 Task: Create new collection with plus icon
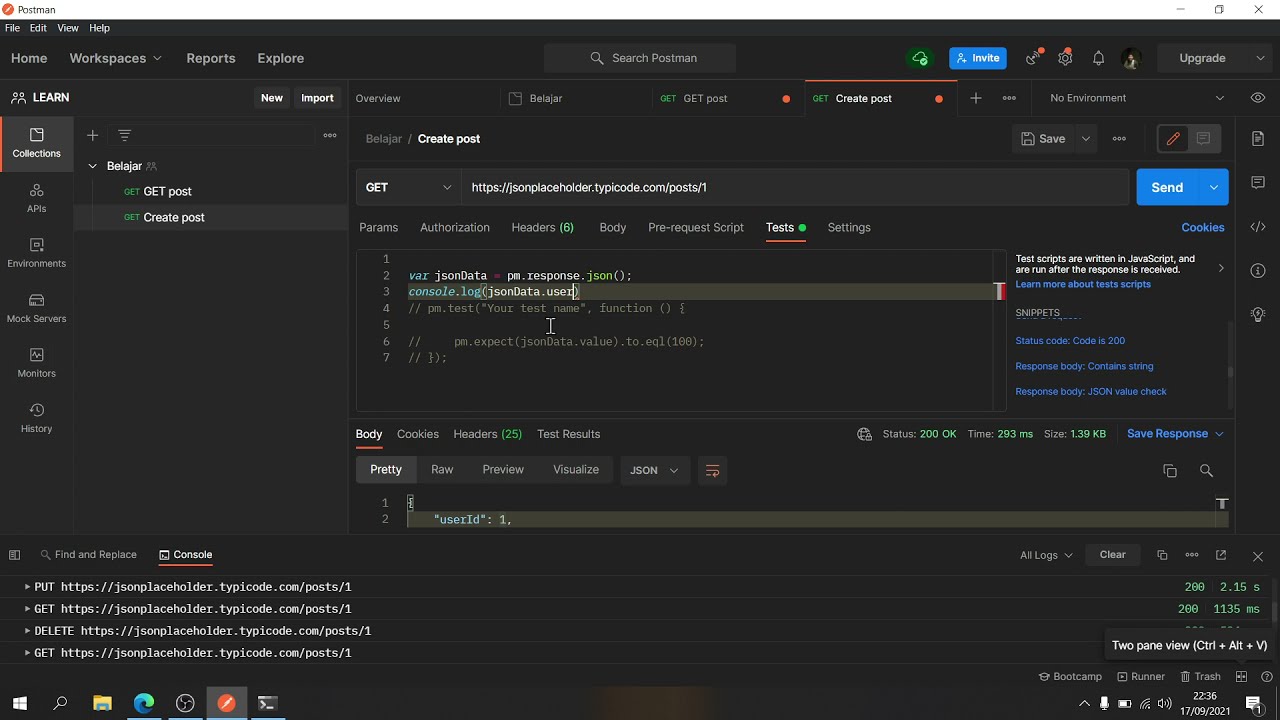(92, 135)
